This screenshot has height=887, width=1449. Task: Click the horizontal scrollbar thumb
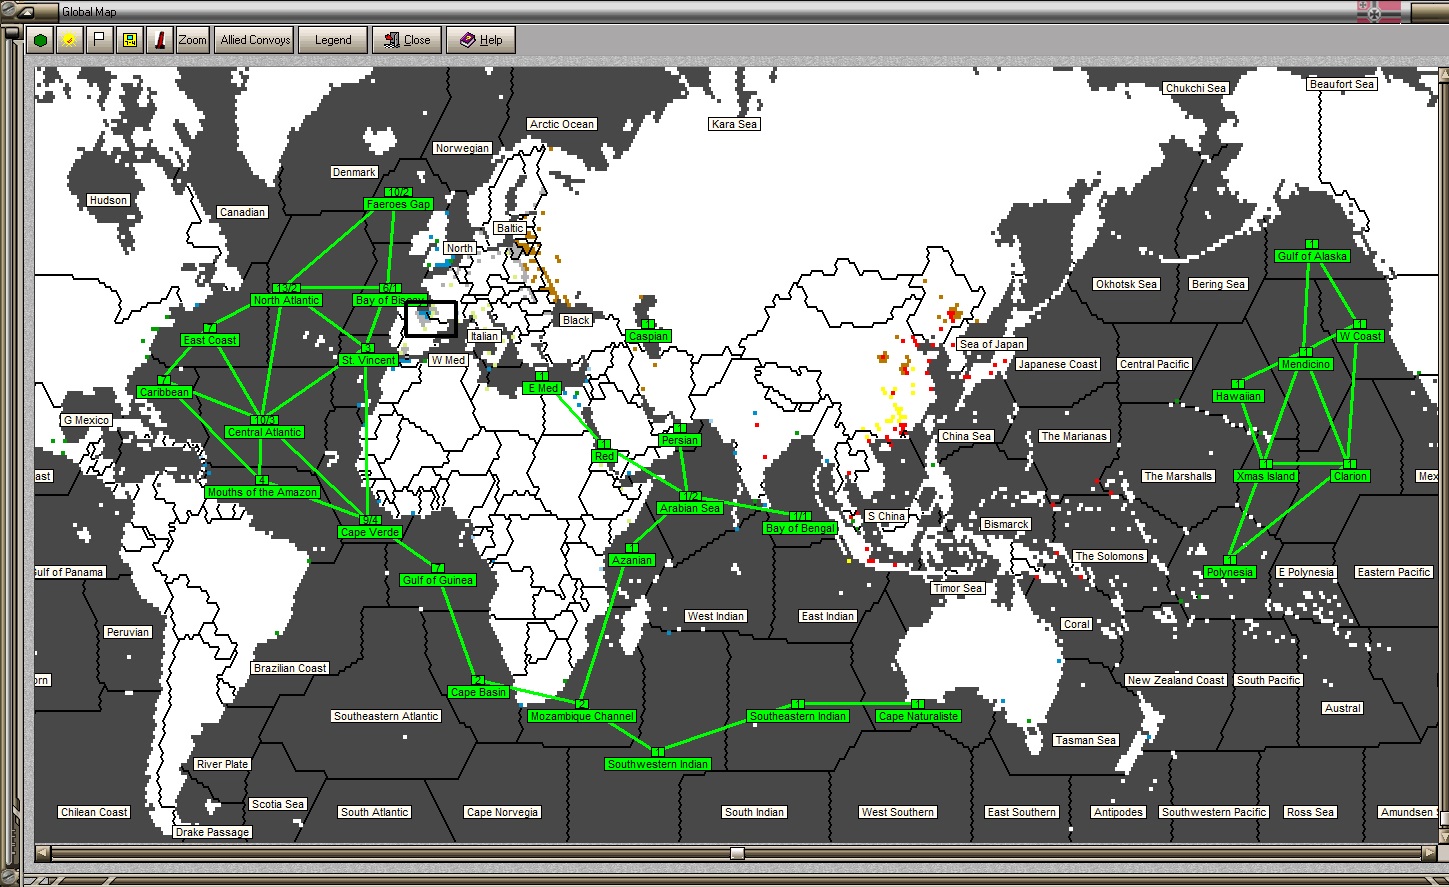737,853
